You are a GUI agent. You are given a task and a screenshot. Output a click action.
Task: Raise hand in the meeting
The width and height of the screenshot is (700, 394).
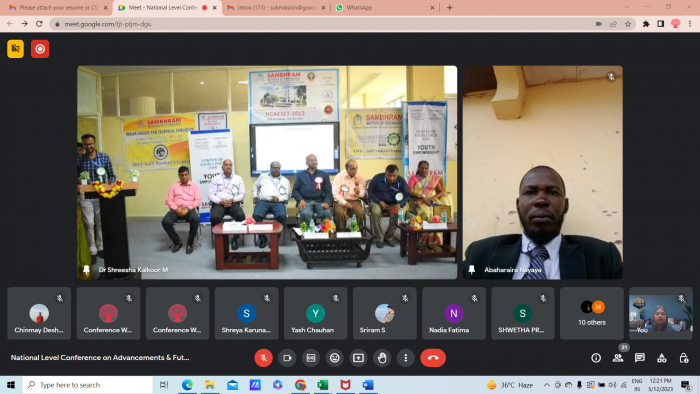click(x=382, y=358)
